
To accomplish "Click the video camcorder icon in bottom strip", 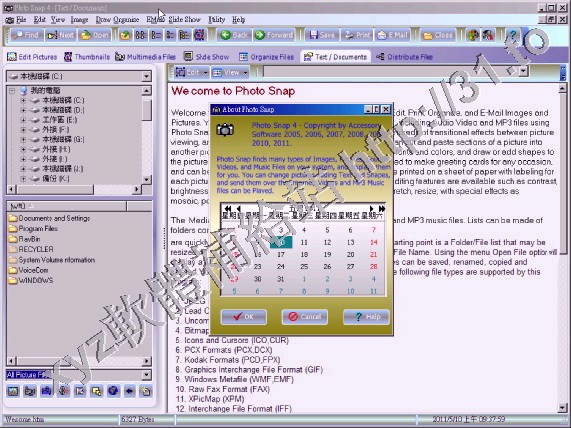I will (30, 391).
